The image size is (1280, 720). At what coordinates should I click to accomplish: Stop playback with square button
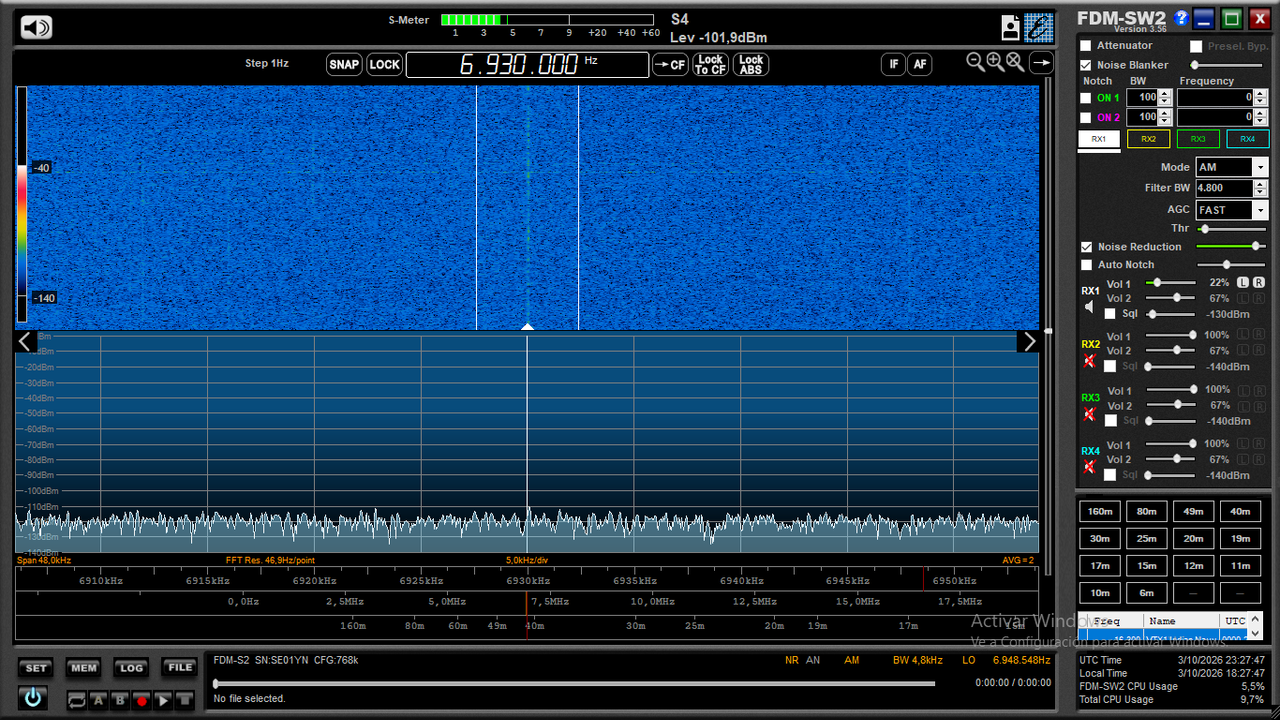pos(185,701)
